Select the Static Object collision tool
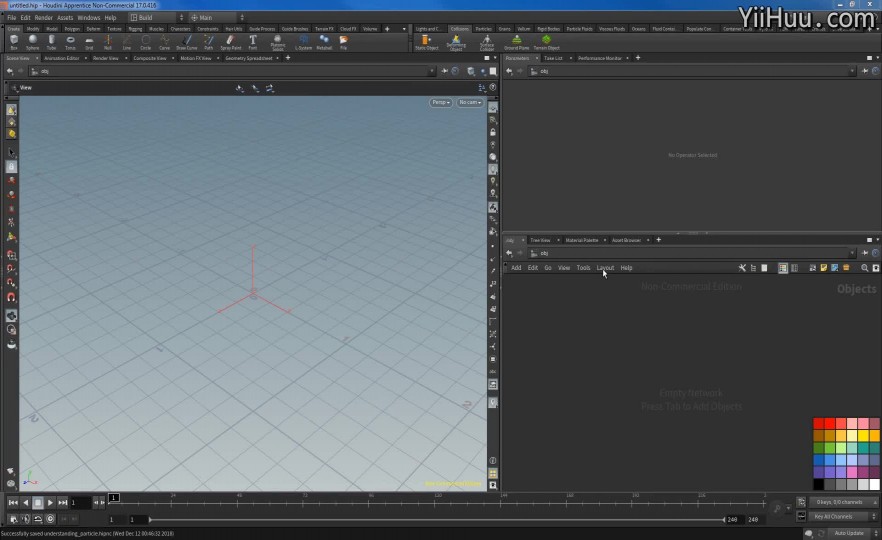882x540 pixels. (x=426, y=42)
